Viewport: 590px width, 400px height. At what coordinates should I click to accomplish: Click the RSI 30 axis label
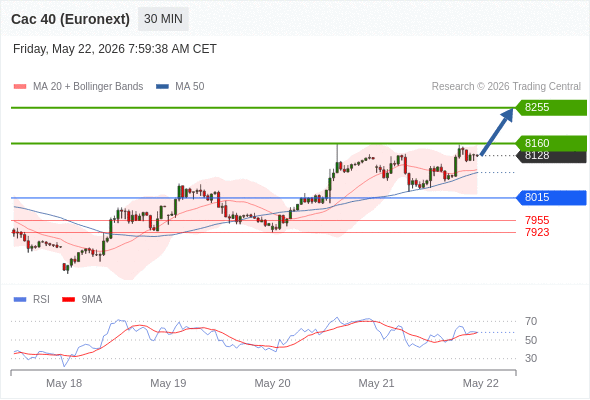point(531,358)
